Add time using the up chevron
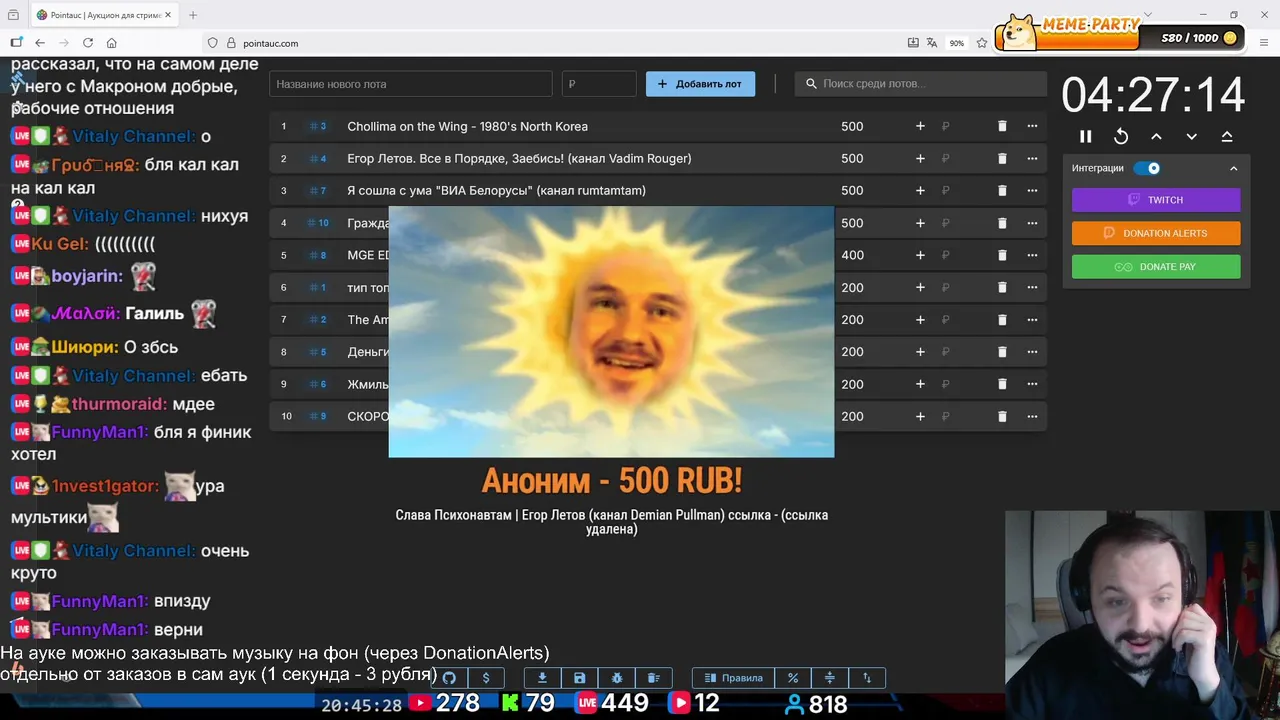The width and height of the screenshot is (1280, 720). (x=1156, y=136)
